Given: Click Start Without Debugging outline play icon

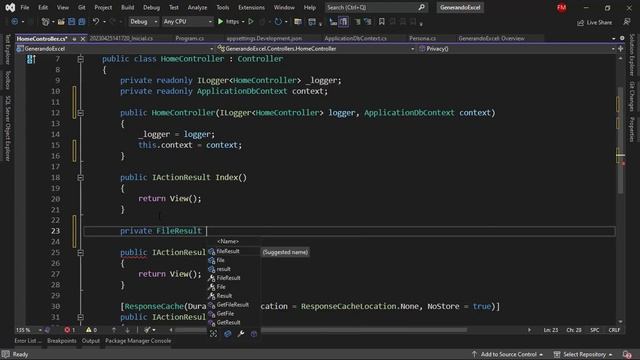Looking at the screenshot, I should pyautogui.click(x=251, y=22).
